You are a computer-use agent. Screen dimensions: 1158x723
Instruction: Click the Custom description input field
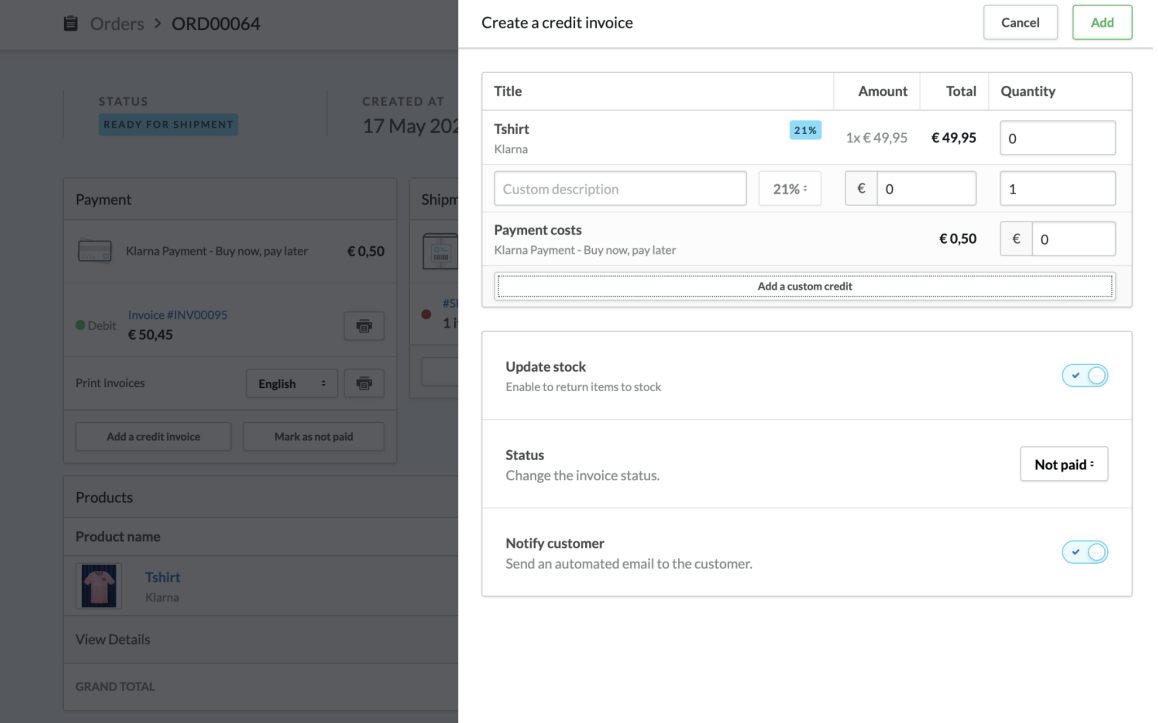click(x=620, y=188)
